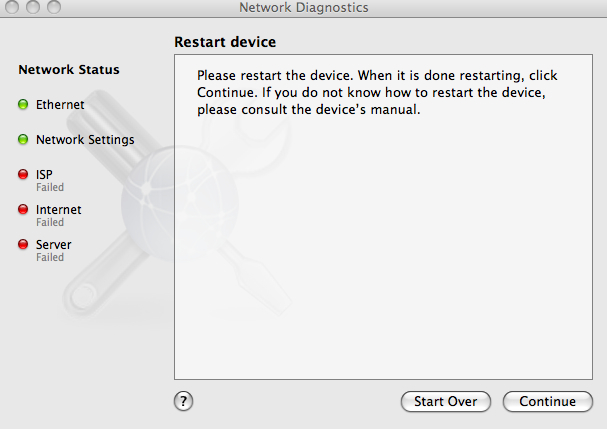Click the Start Over button

(x=446, y=402)
